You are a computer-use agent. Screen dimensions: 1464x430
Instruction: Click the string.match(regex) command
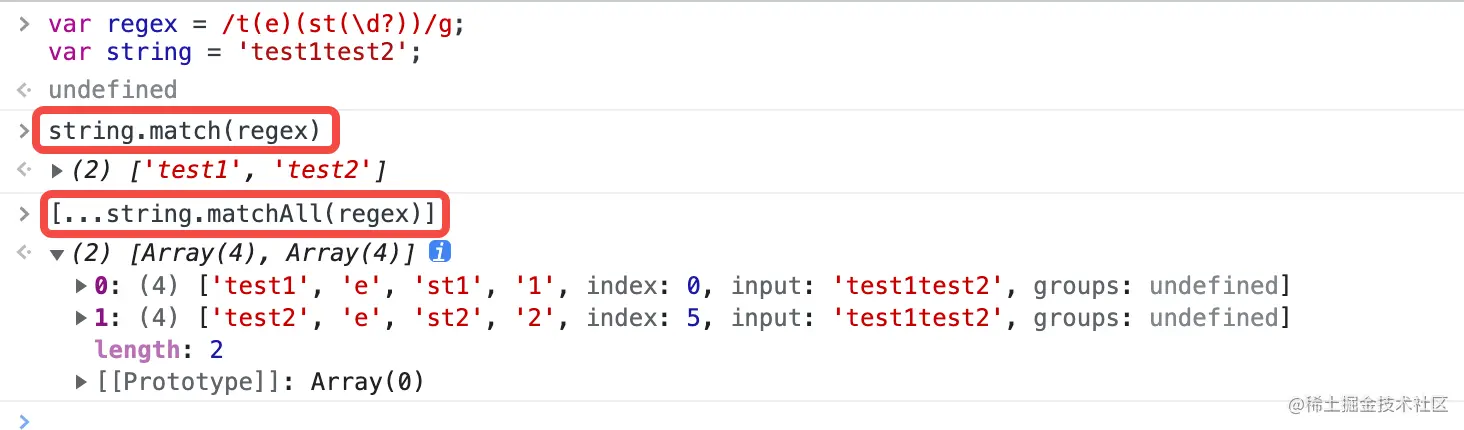(x=184, y=130)
